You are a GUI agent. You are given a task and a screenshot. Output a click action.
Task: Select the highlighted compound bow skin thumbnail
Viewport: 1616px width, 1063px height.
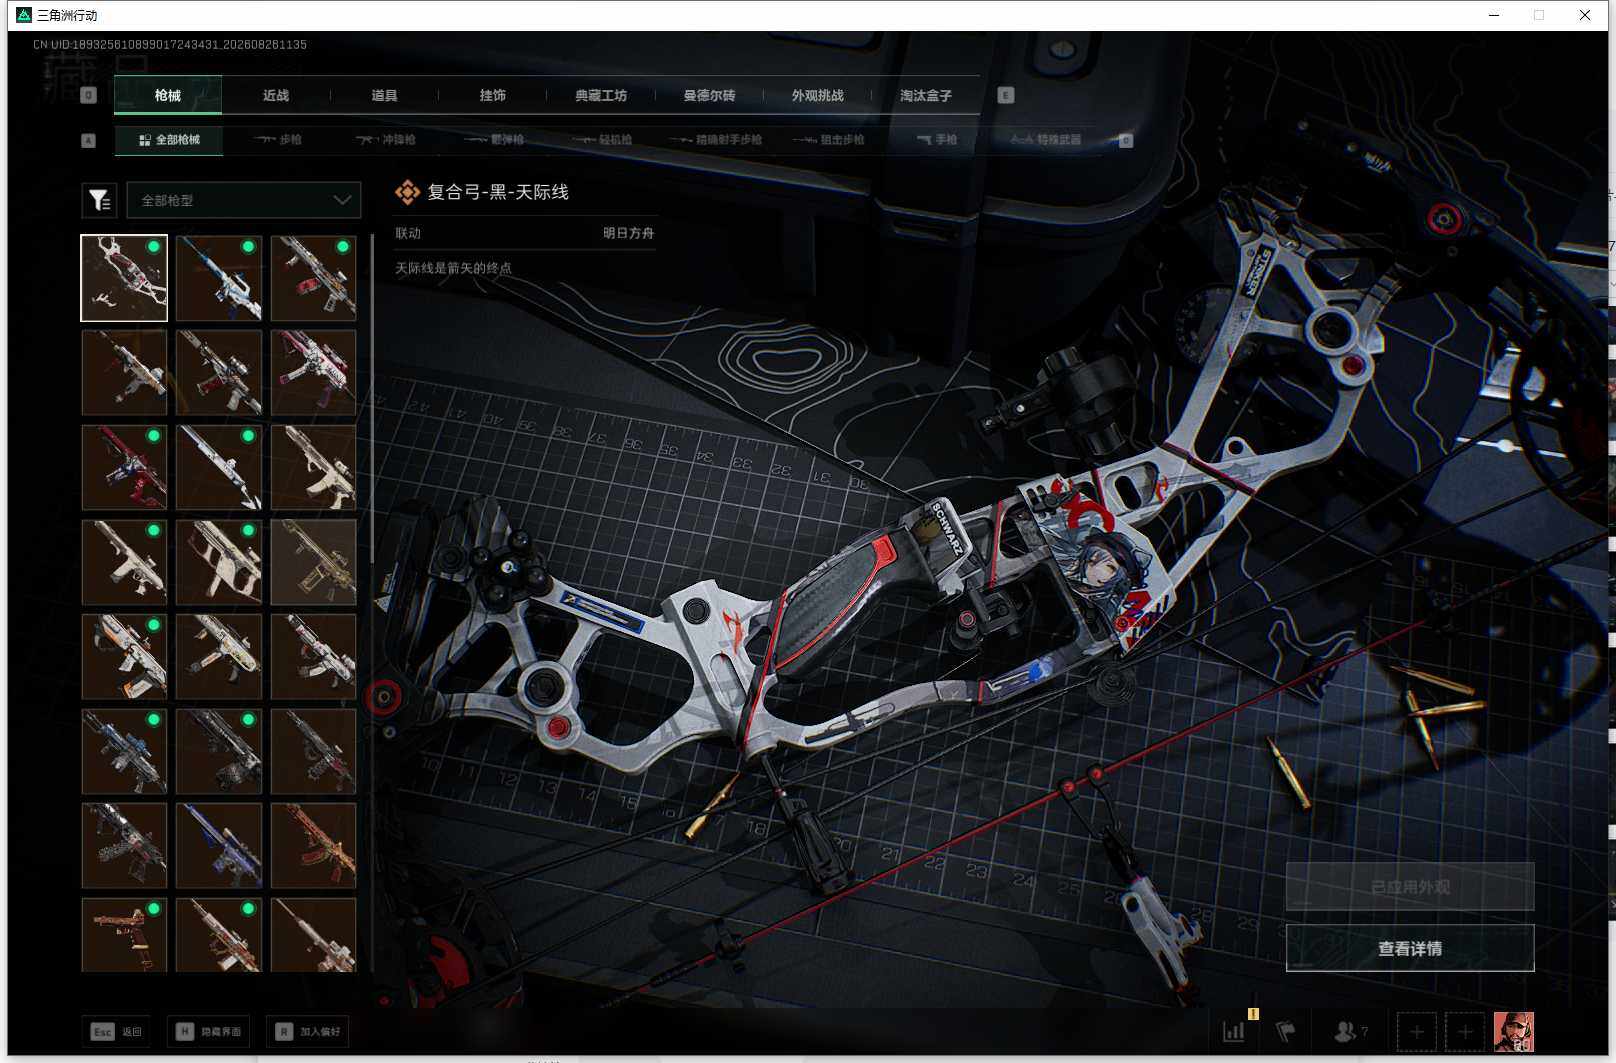124,278
